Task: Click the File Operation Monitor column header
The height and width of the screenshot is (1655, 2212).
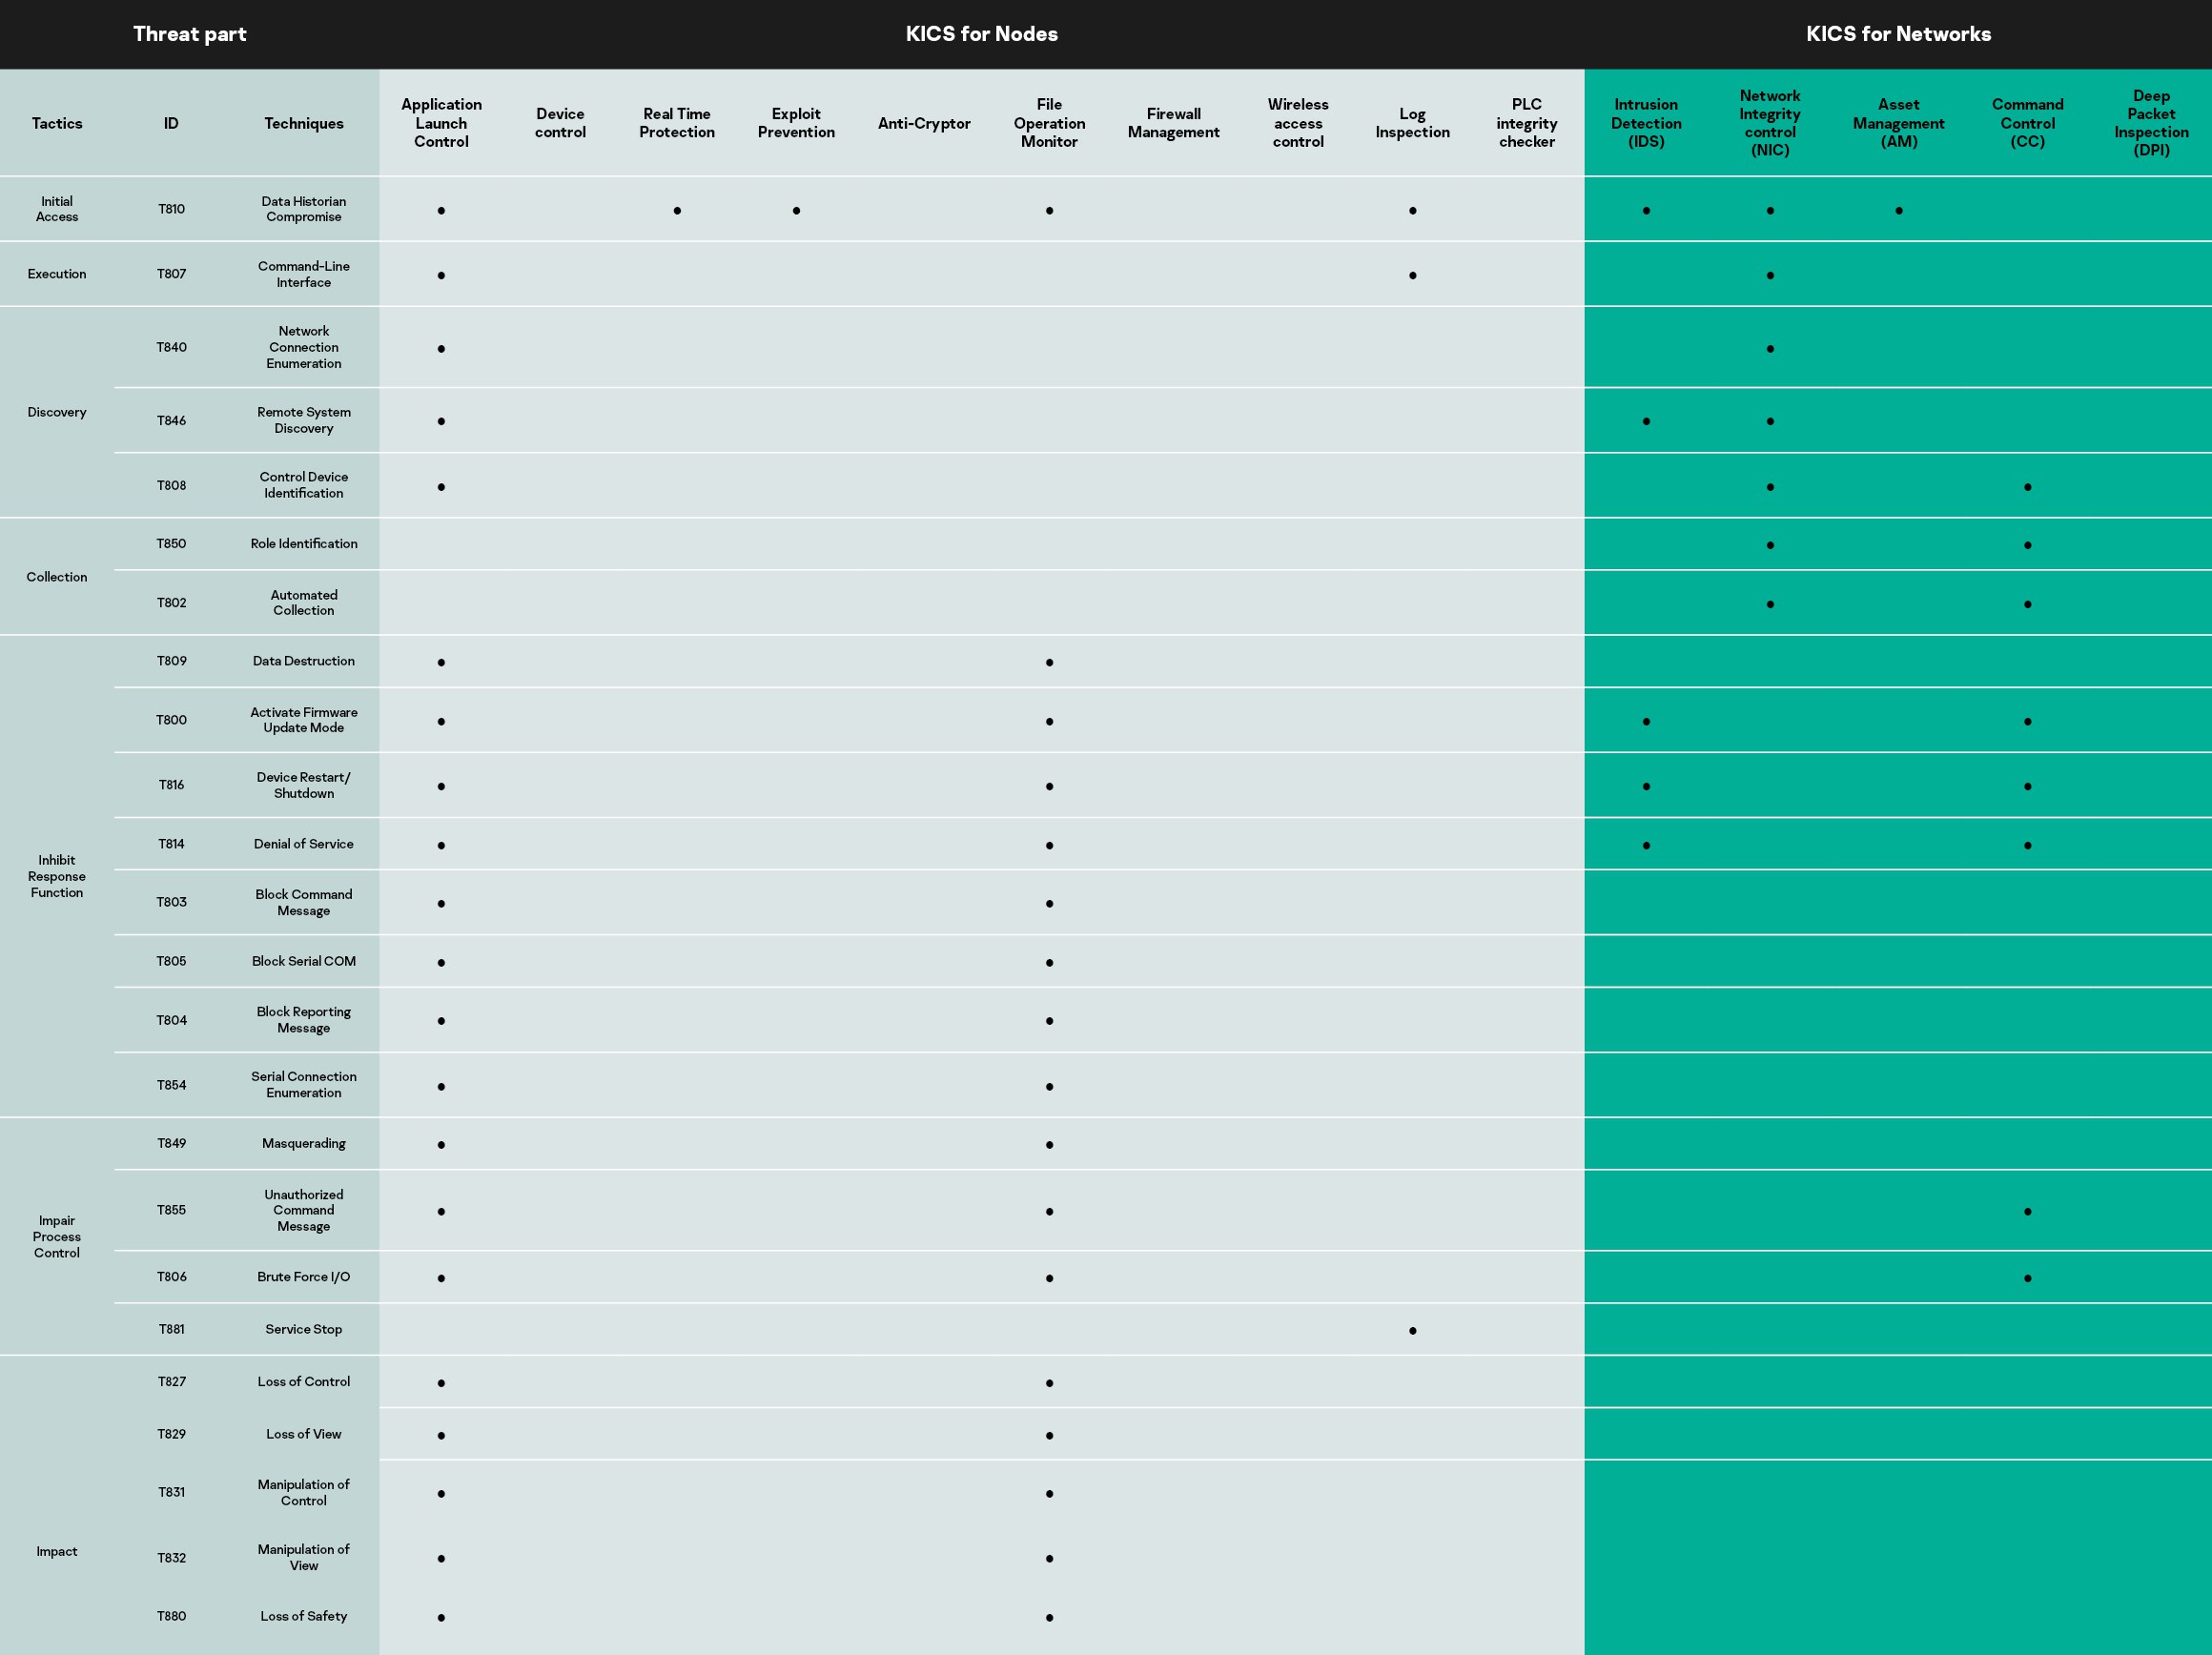Action: (1049, 123)
